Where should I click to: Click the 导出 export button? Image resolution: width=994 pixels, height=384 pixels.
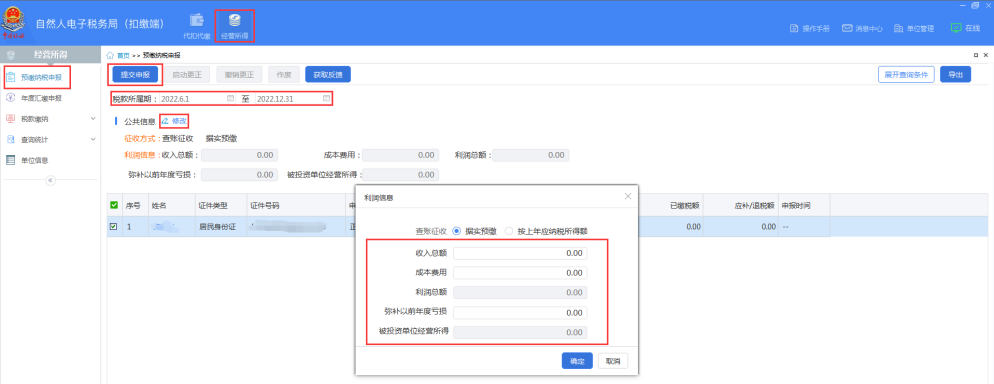click(955, 75)
